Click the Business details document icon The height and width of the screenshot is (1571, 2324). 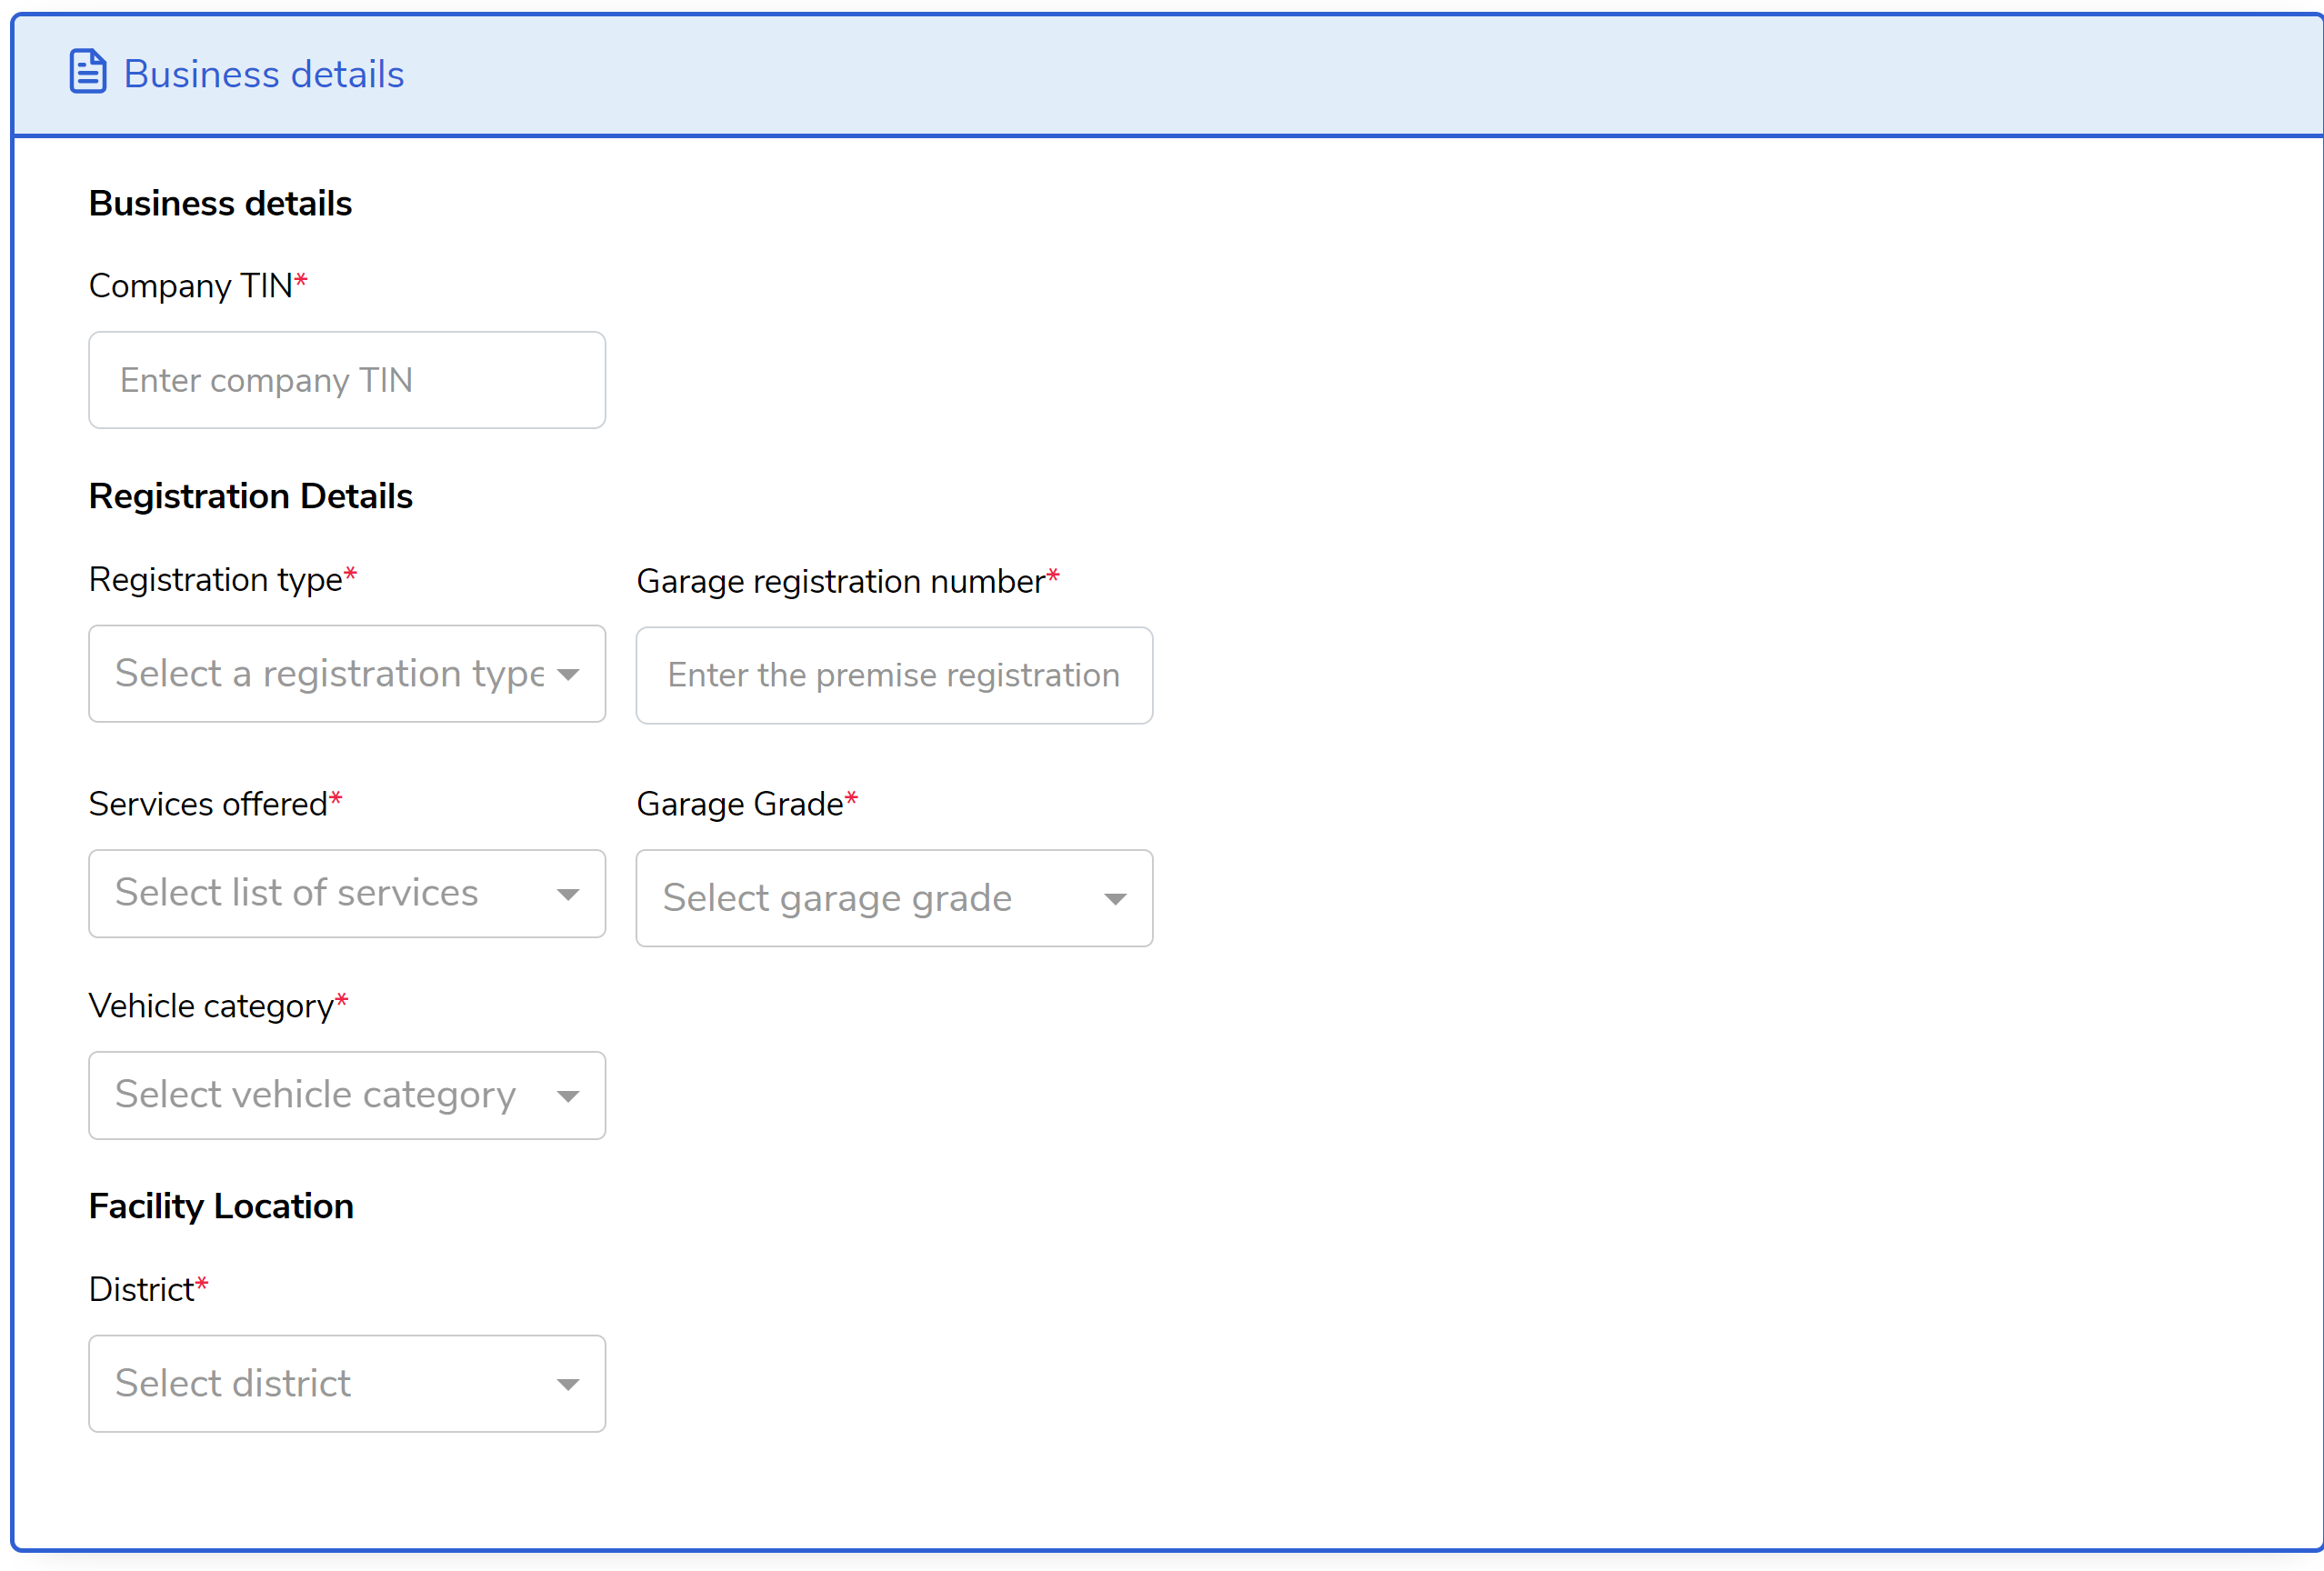tap(87, 72)
